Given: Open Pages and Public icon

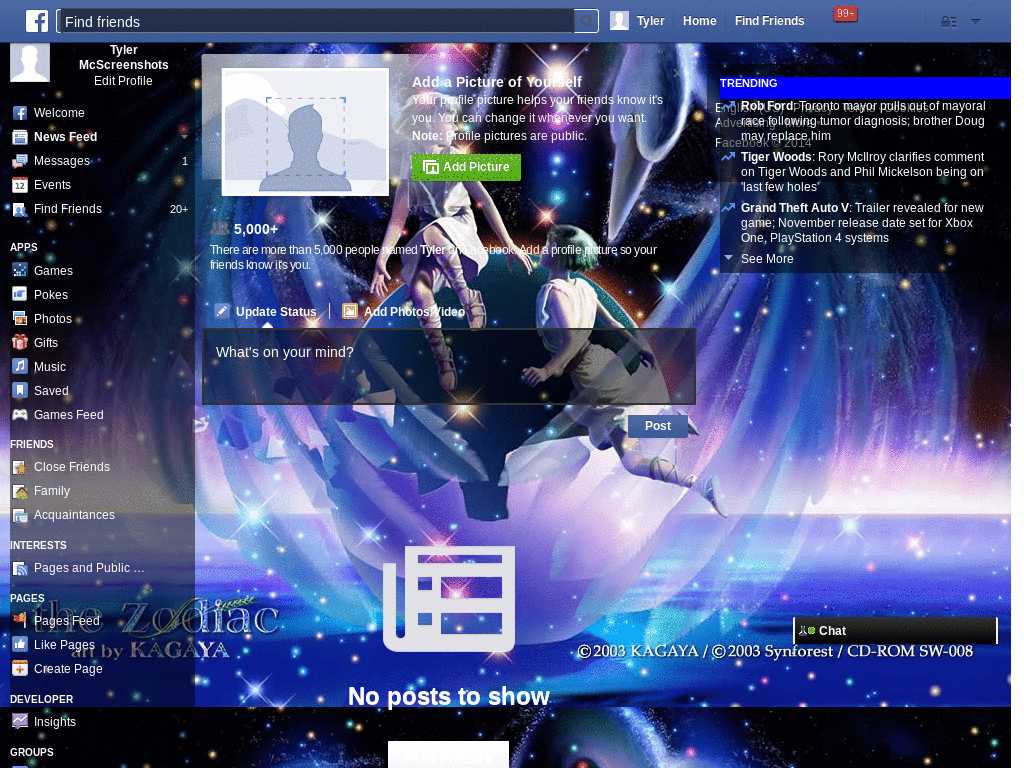Looking at the screenshot, I should (20, 568).
